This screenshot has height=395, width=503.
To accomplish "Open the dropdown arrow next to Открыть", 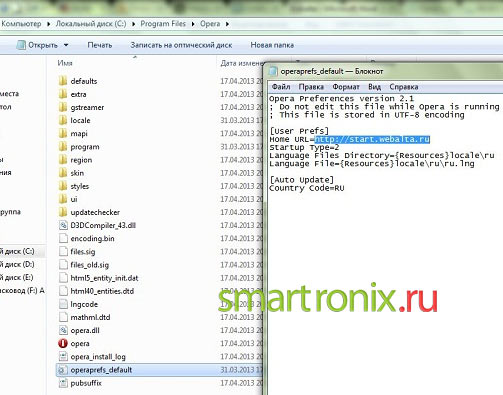I will (x=66, y=45).
